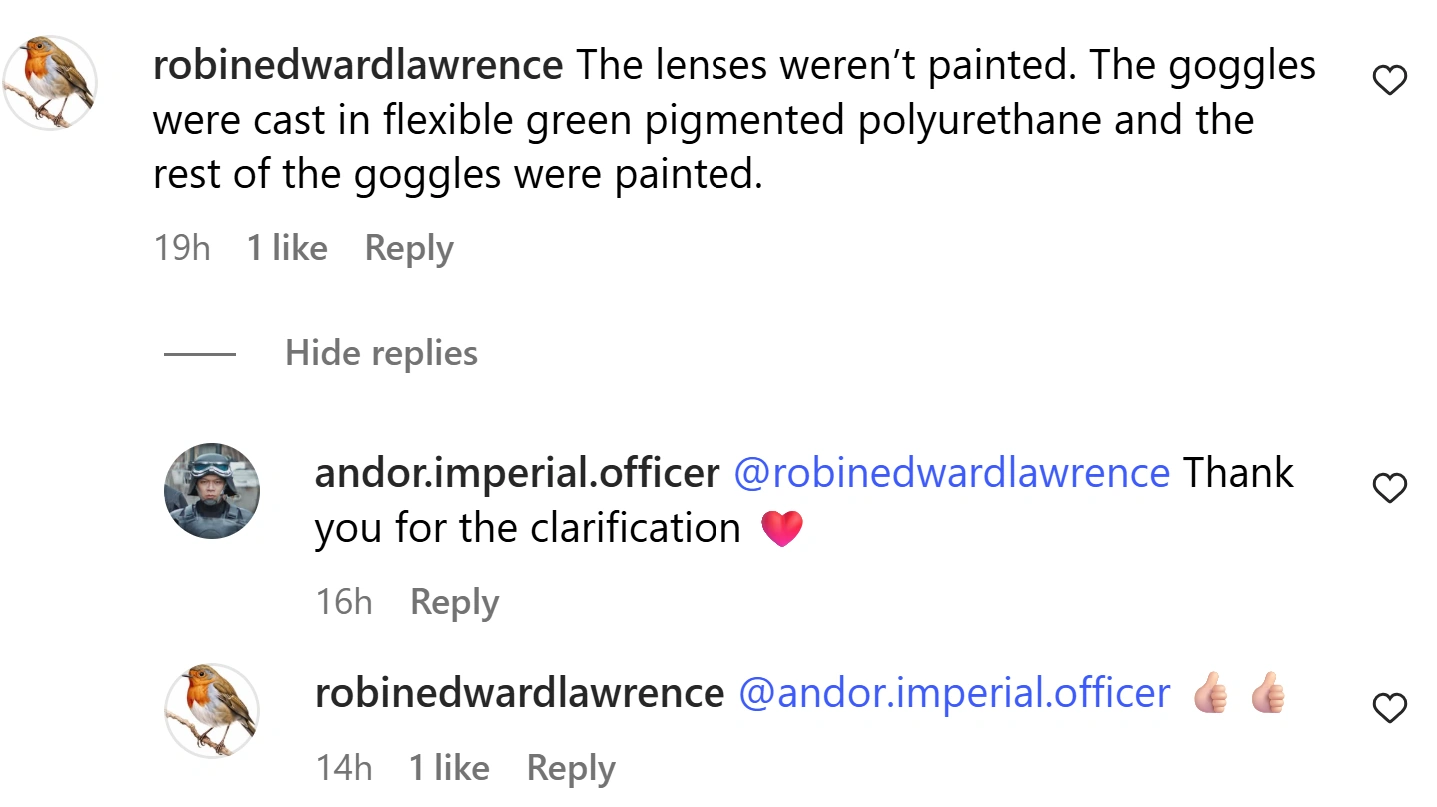The height and width of the screenshot is (807, 1437).
Task: Collapse thread with Hide replies
Action: [381, 353]
